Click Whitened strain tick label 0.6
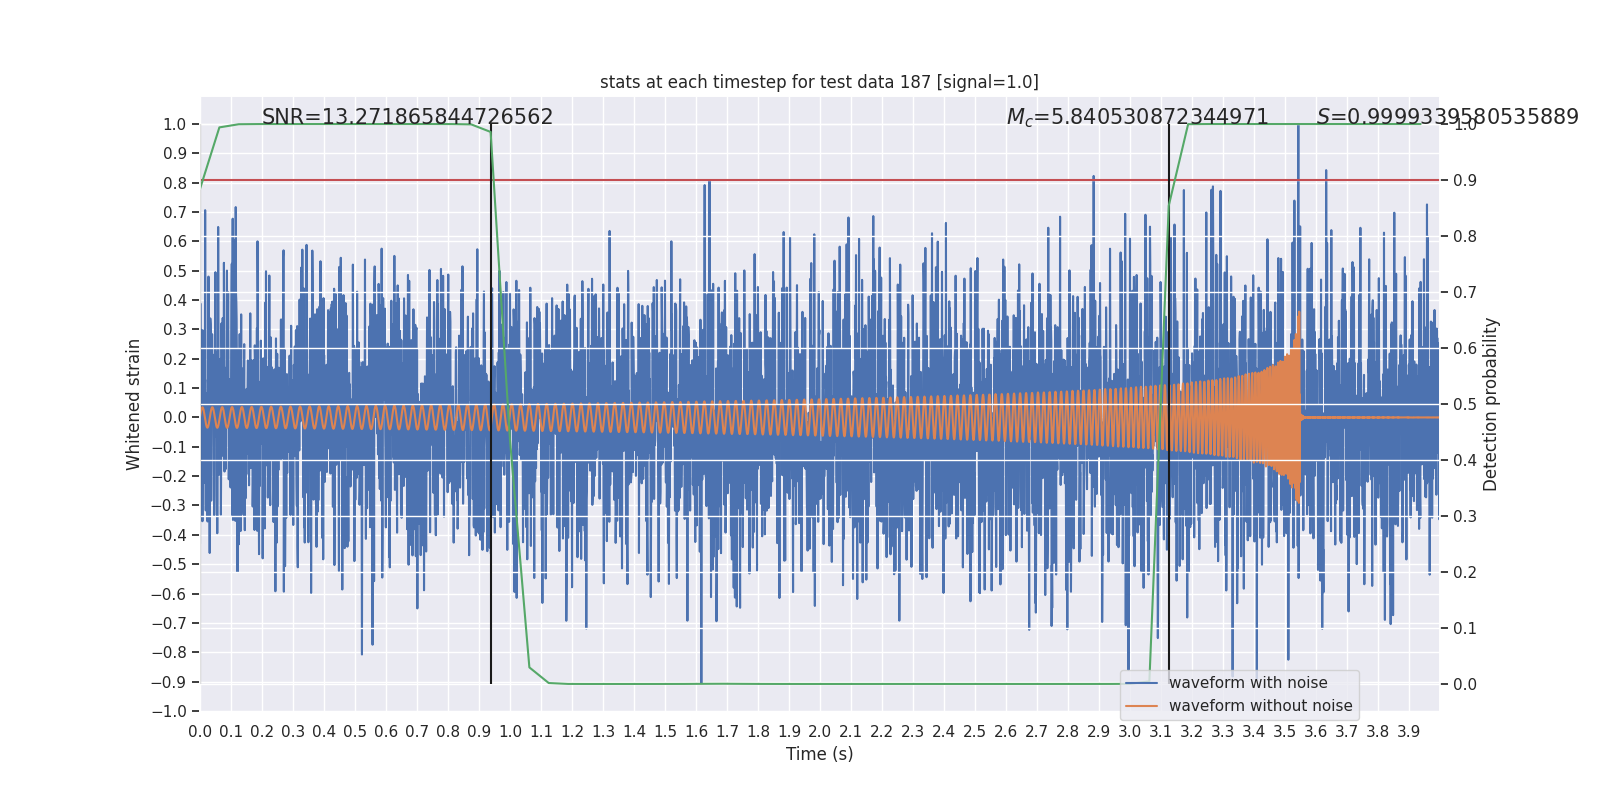Screen dimensions: 1600x800 point(175,242)
